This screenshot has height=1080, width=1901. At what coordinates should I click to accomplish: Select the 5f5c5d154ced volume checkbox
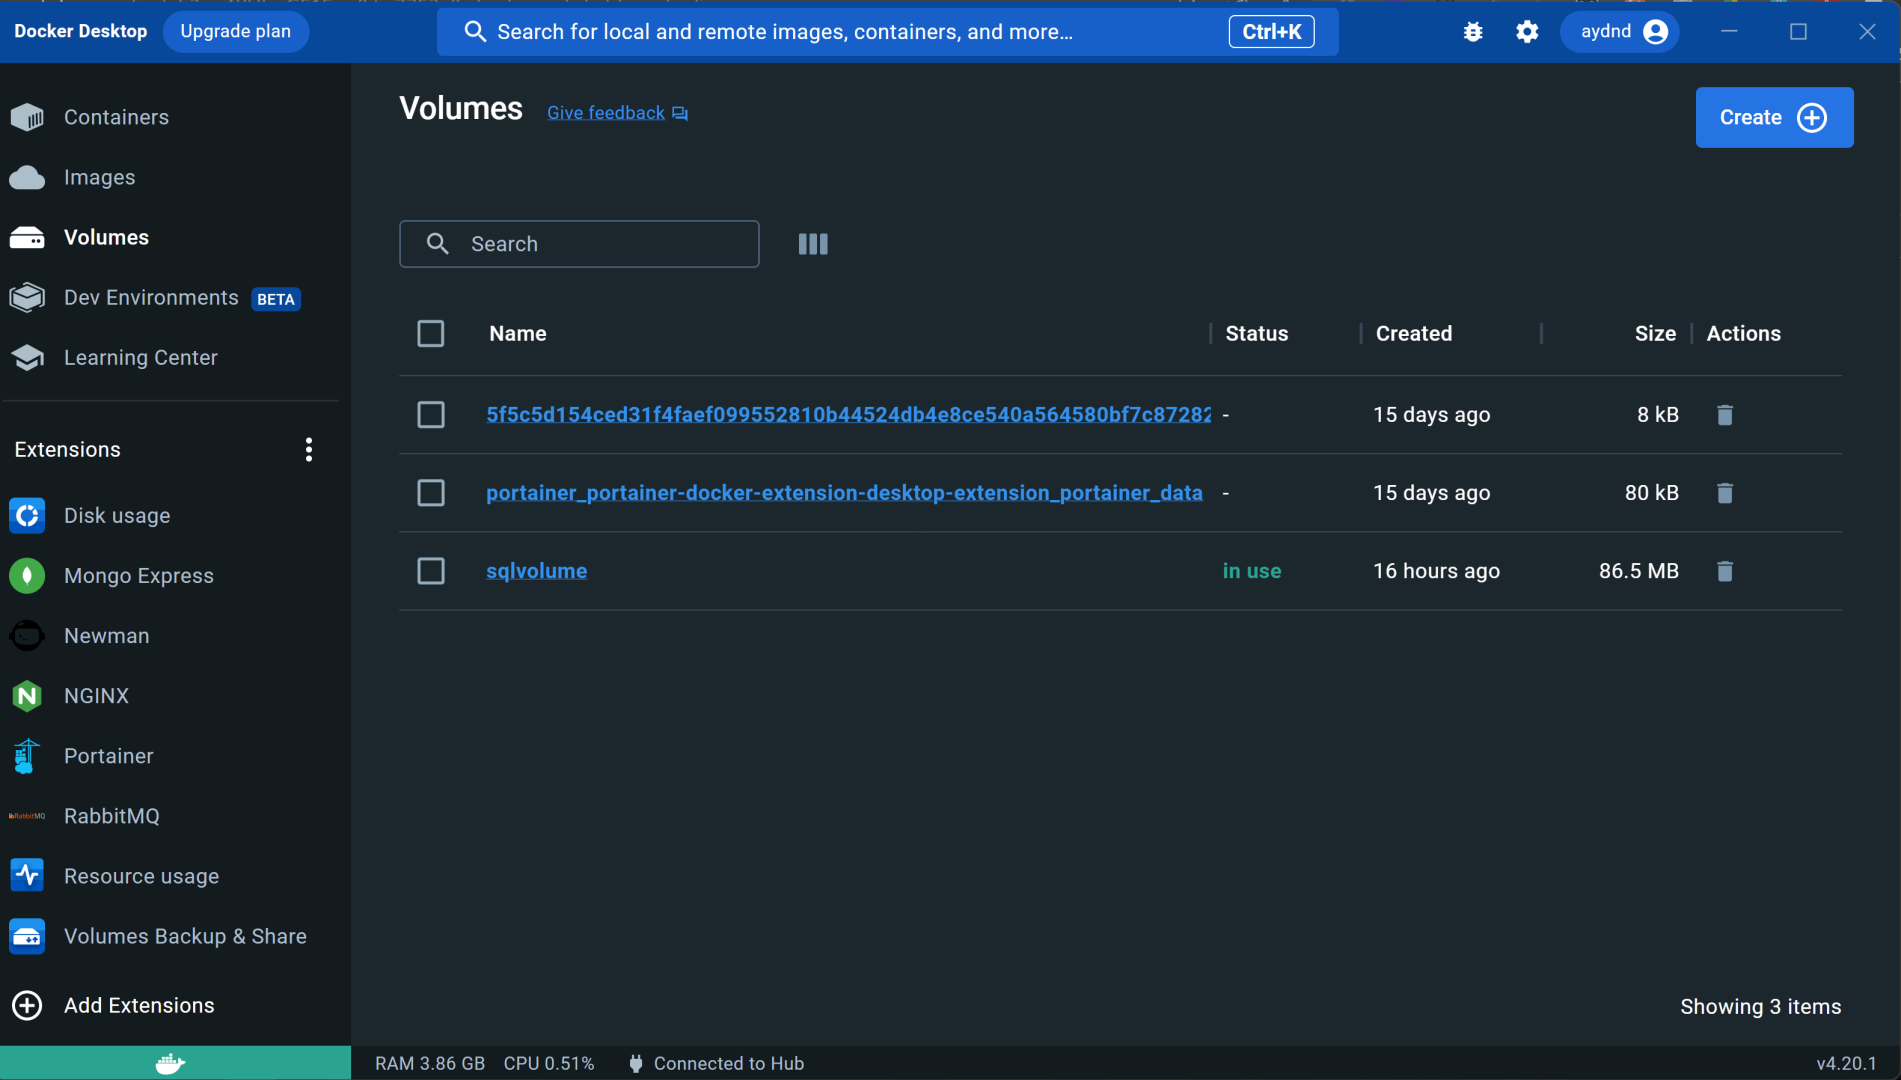(431, 415)
